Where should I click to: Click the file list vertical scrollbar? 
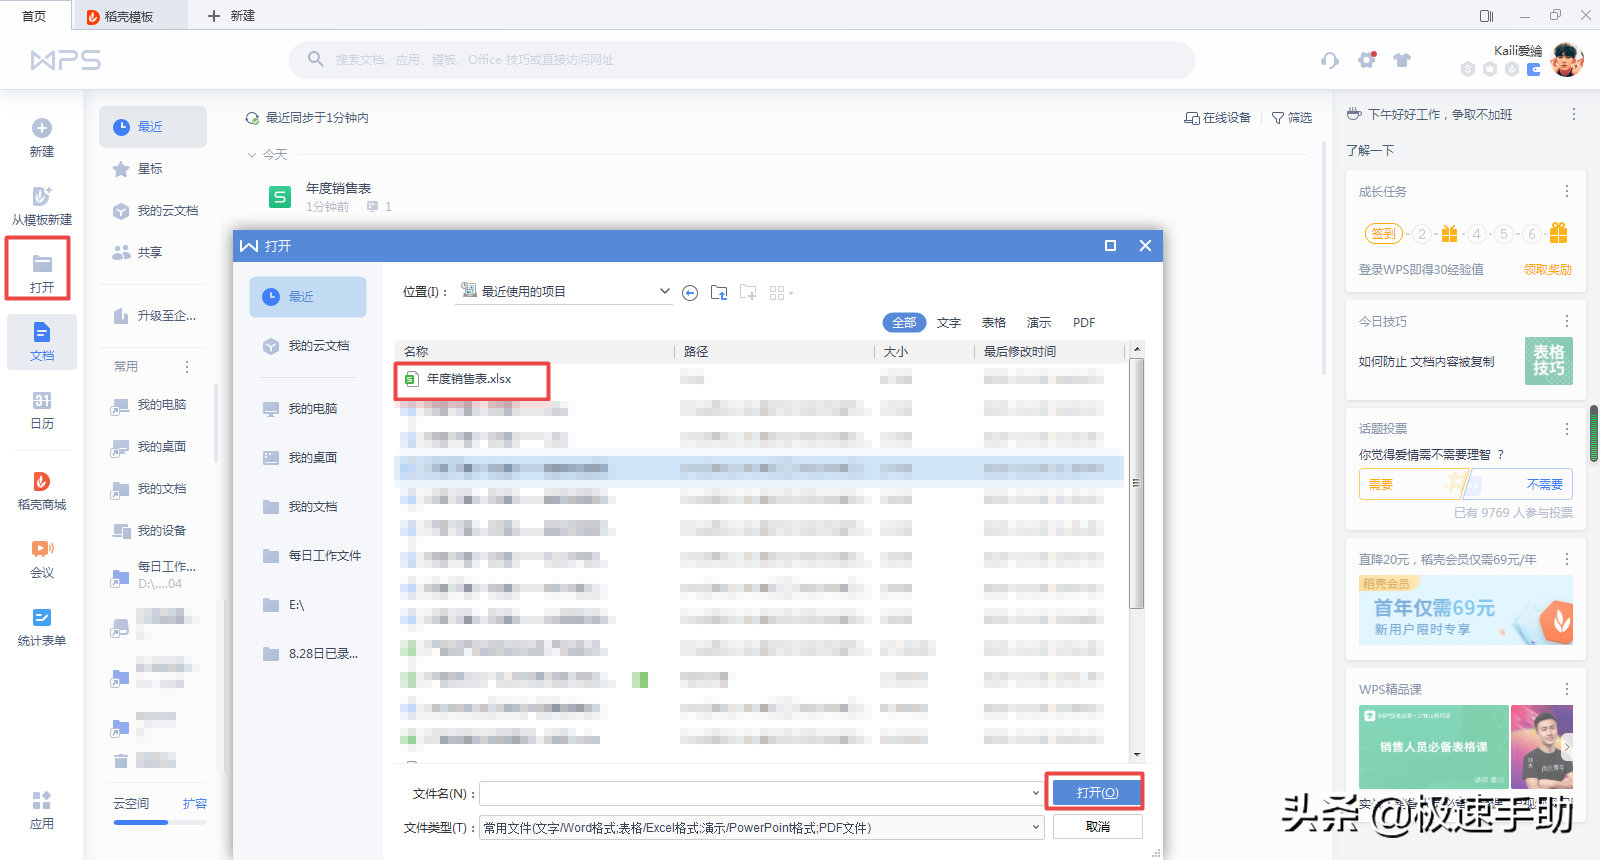[1136, 483]
